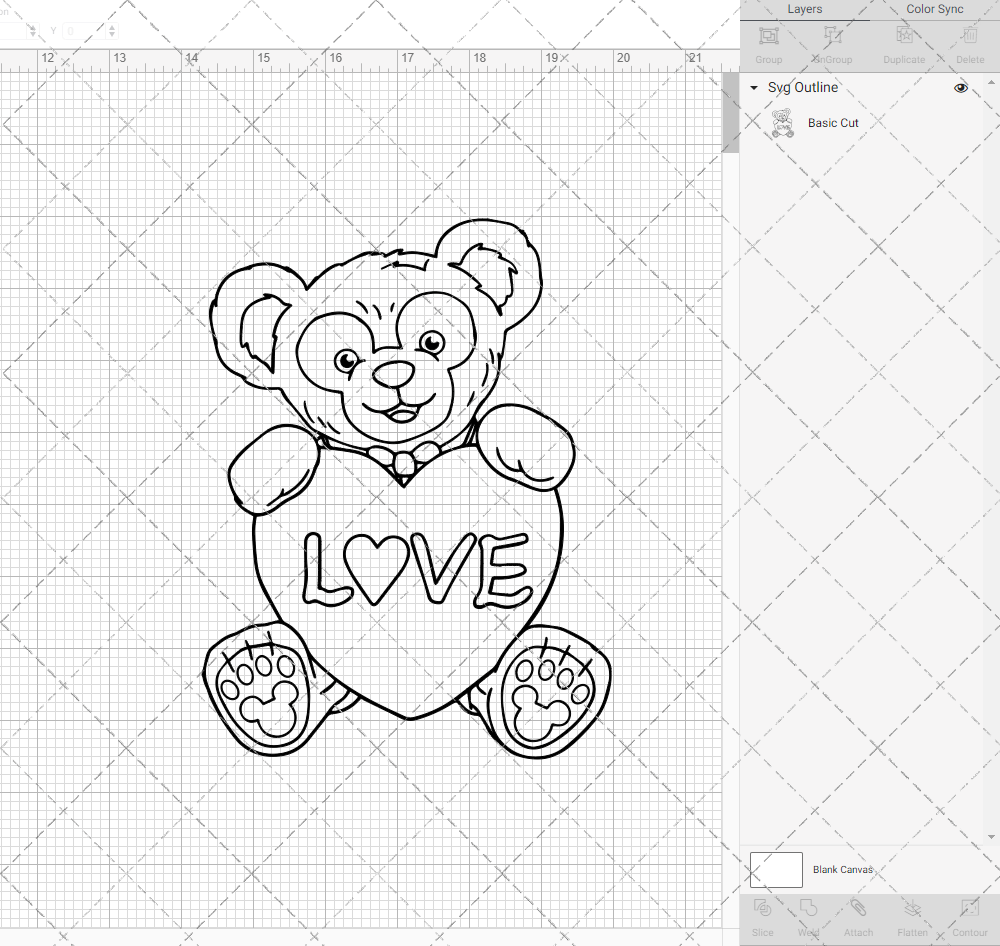Hide the Svg Outline layer with eye icon

pyautogui.click(x=960, y=87)
